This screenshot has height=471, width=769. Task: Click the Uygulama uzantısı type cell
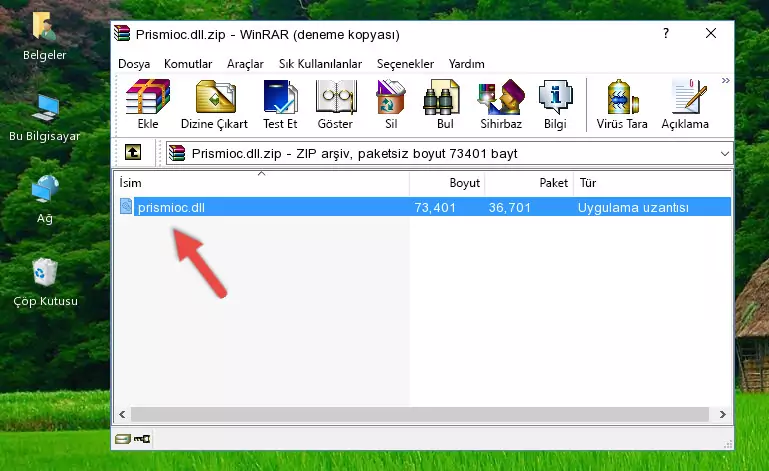(633, 208)
